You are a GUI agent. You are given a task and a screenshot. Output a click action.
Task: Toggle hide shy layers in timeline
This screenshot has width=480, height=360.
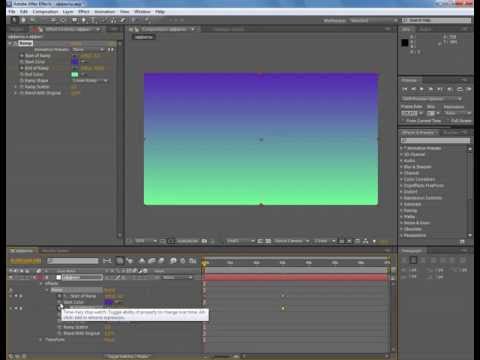pyautogui.click(x=142, y=261)
